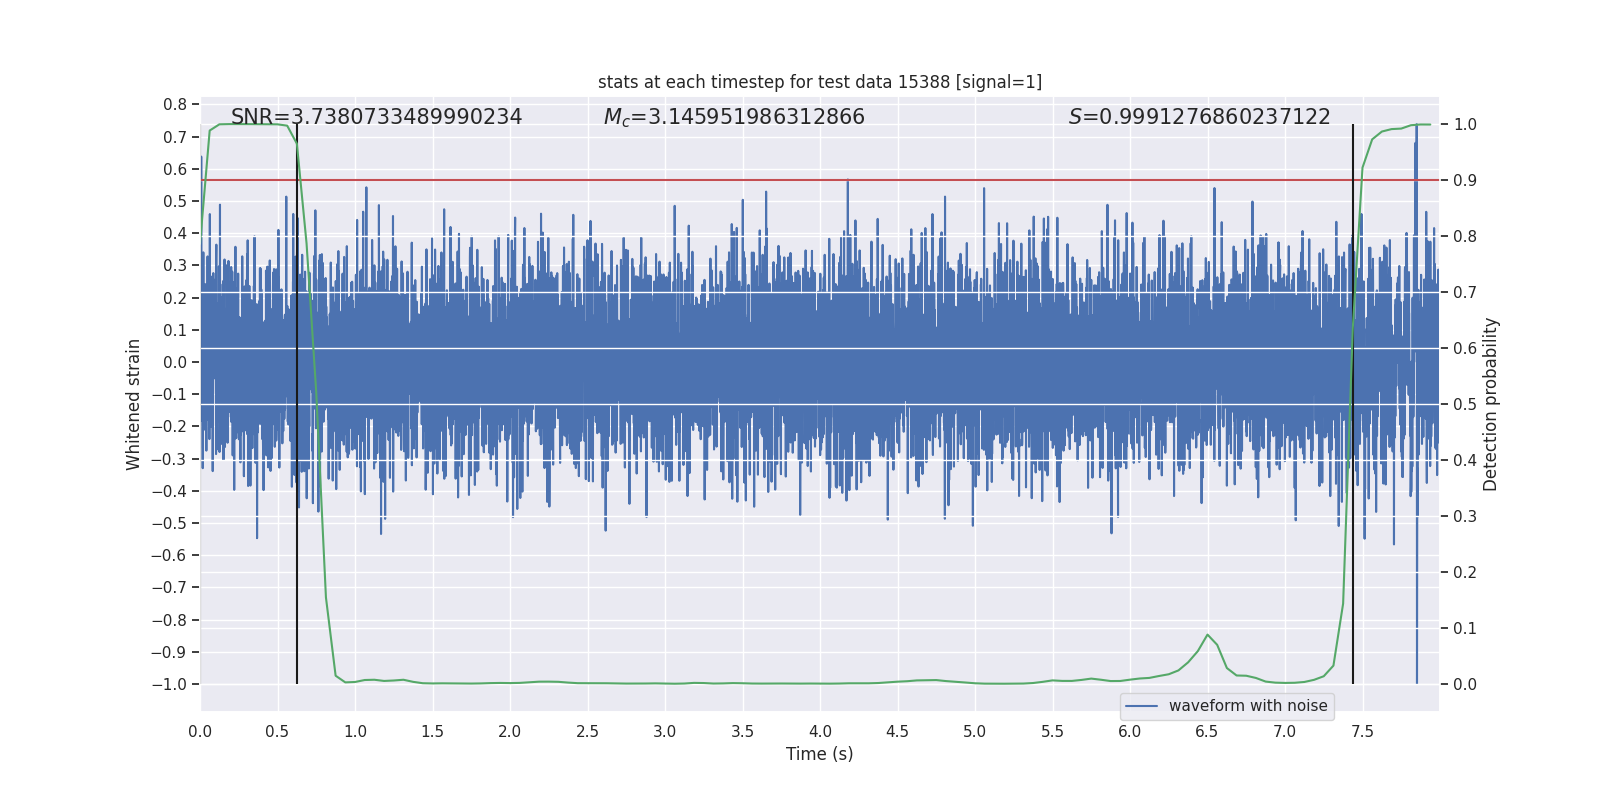
Task: Click the green curve's small peak at 6.5 seconds
Action: point(1208,635)
